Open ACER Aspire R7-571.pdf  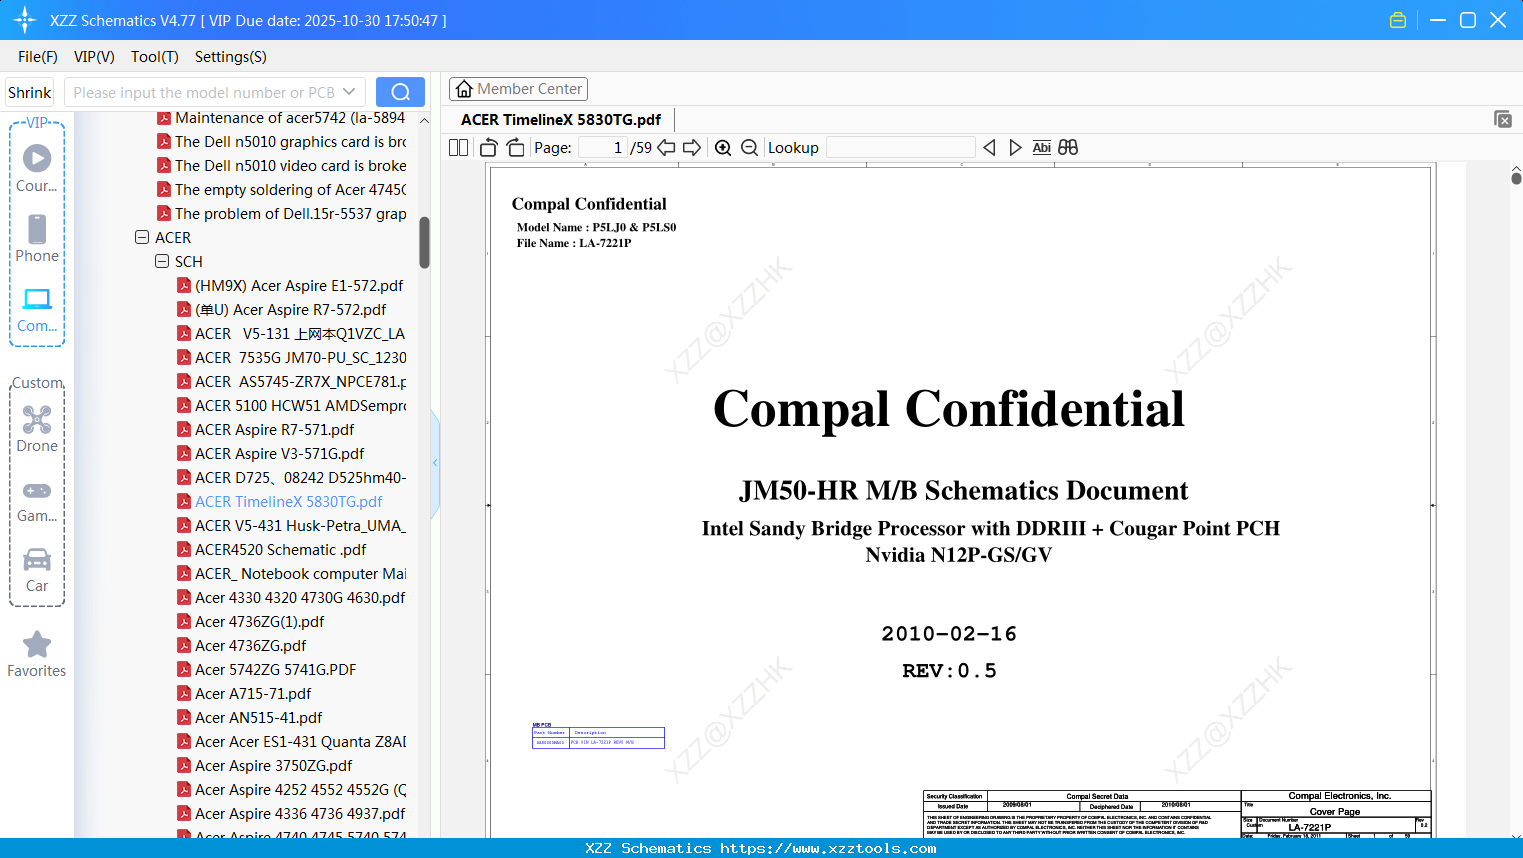pos(274,430)
